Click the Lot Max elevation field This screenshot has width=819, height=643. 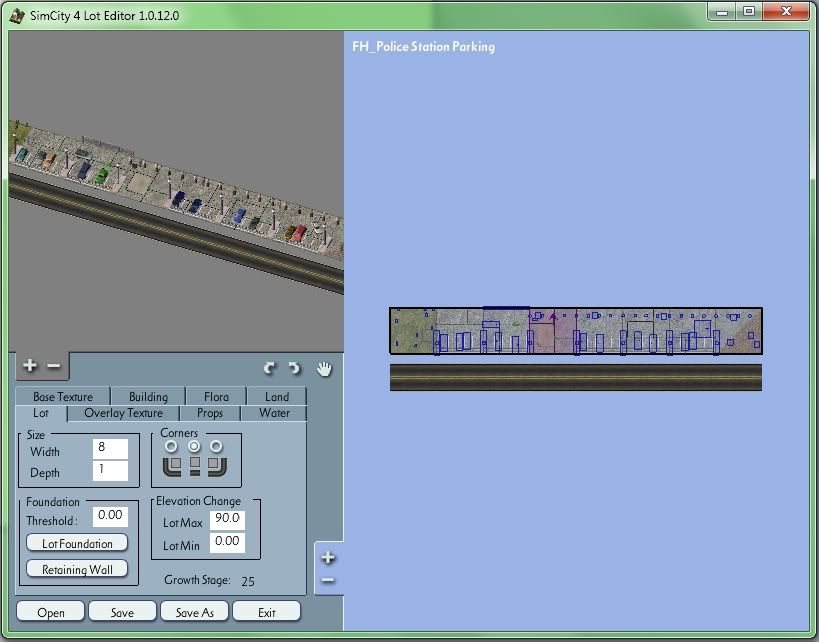pyautogui.click(x=227, y=520)
